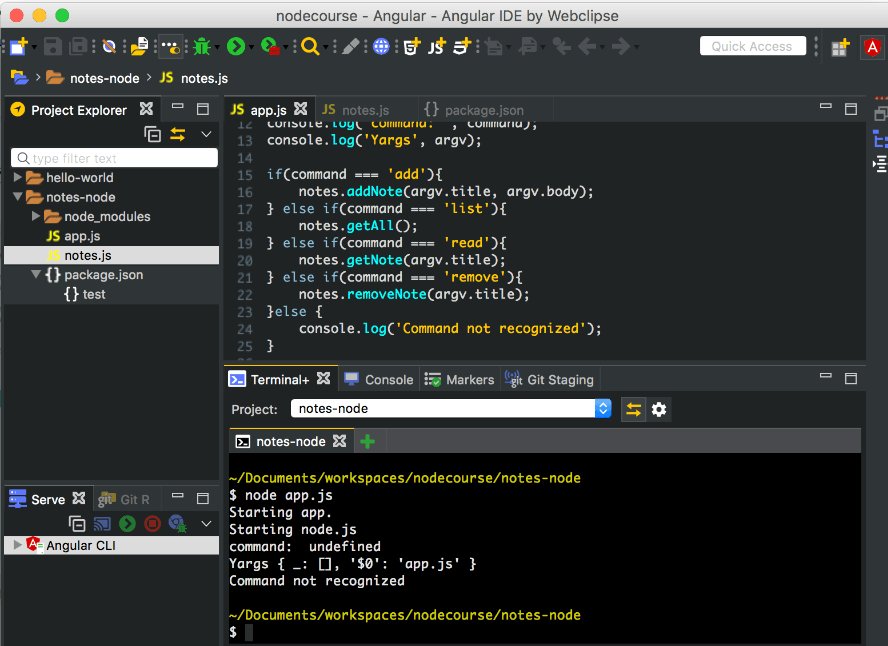
Task: Click the new JS file icon
Action: coord(436,46)
